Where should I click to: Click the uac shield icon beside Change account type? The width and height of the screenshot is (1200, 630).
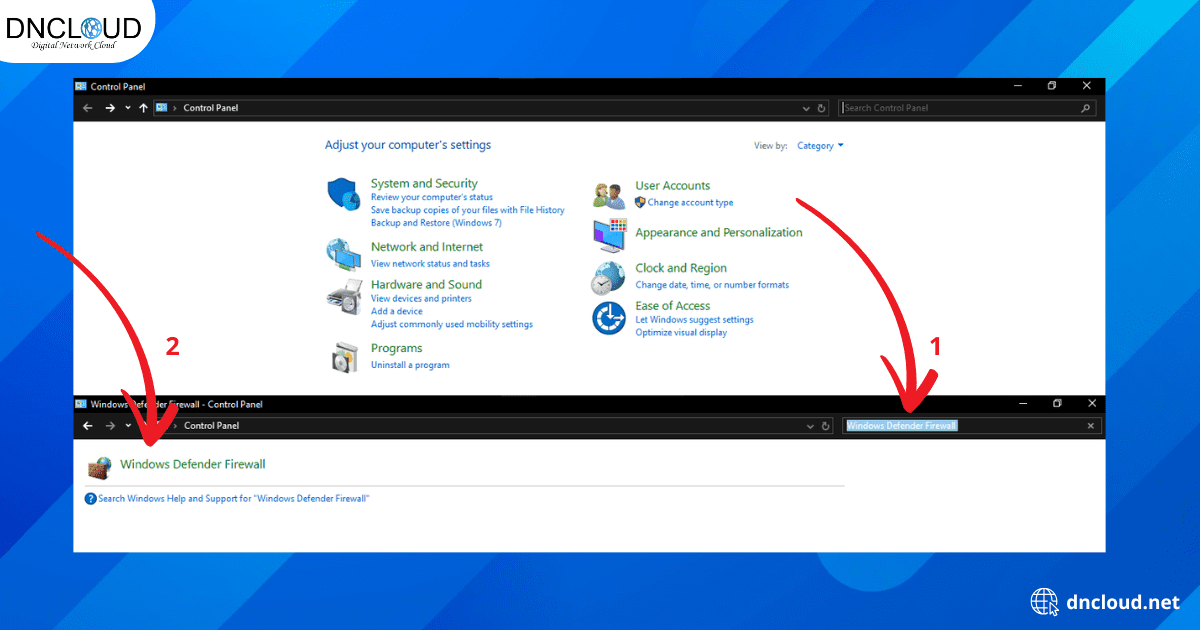[x=640, y=202]
